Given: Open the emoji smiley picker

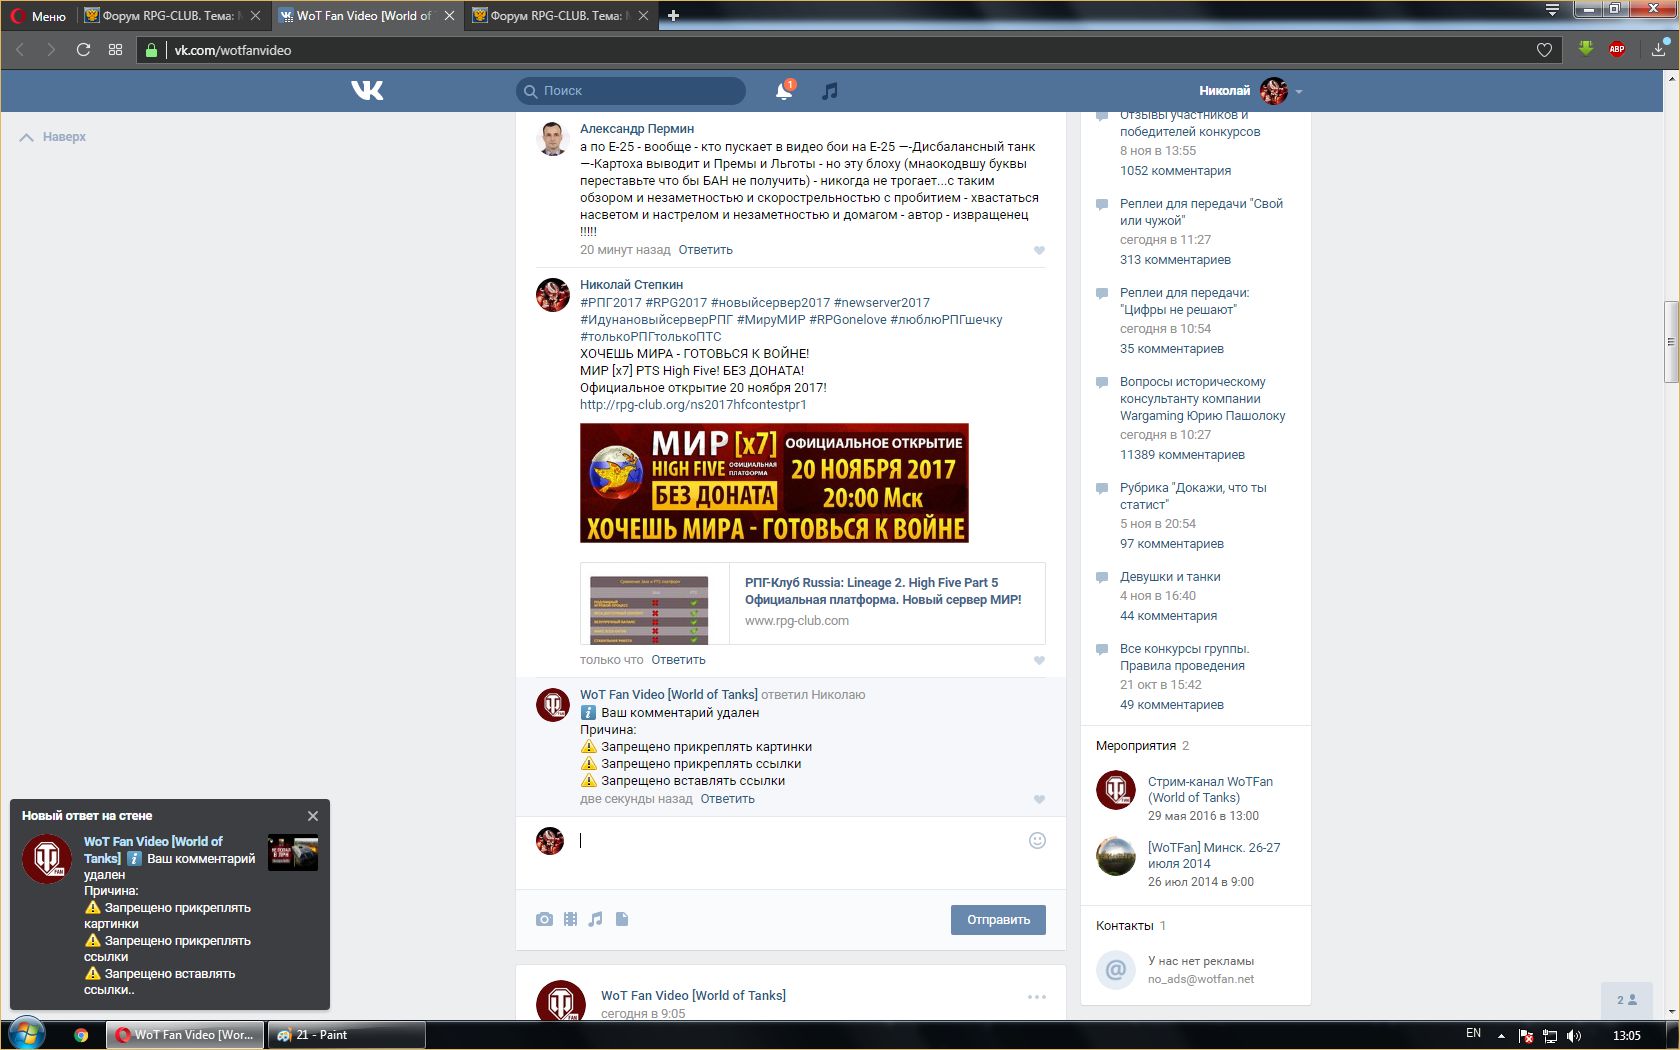Looking at the screenshot, I should pyautogui.click(x=1037, y=840).
